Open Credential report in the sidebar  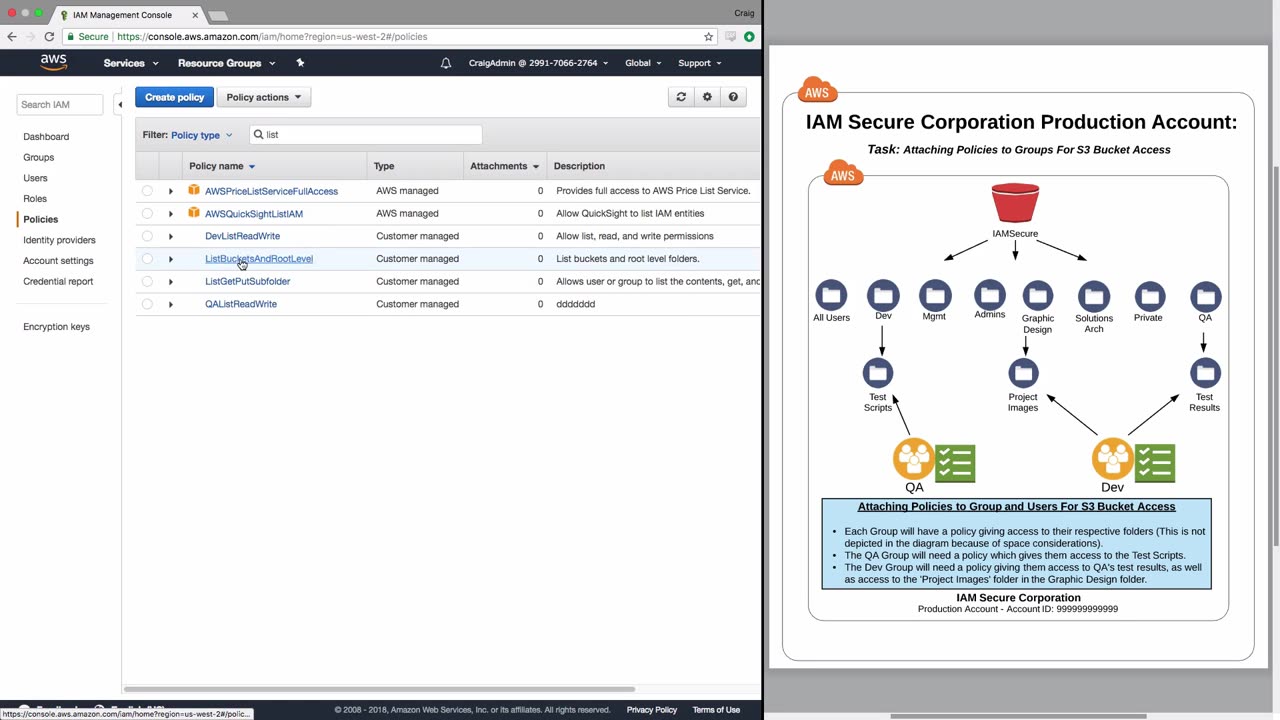click(x=58, y=281)
